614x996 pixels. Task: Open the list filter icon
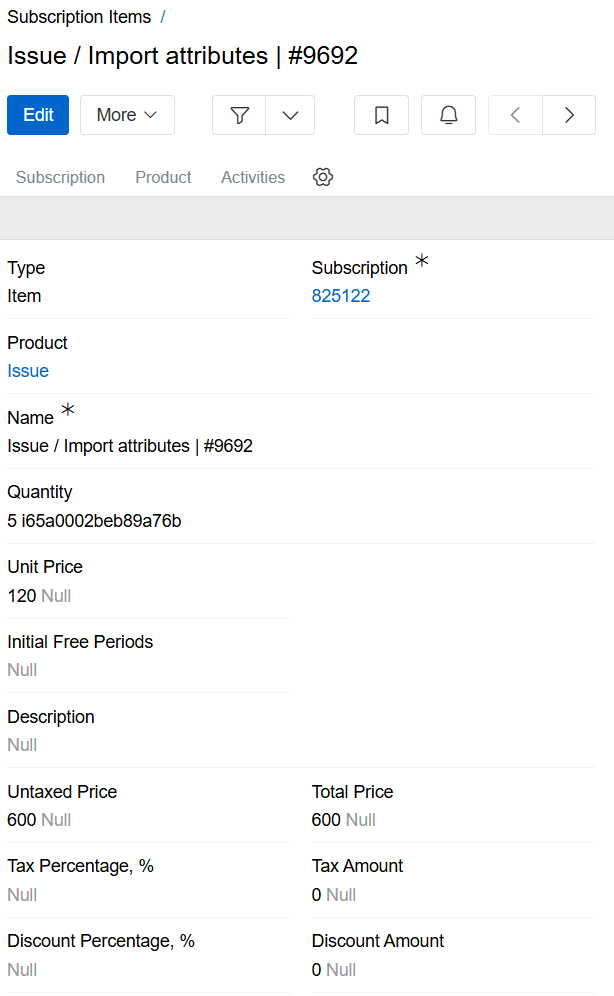(239, 115)
